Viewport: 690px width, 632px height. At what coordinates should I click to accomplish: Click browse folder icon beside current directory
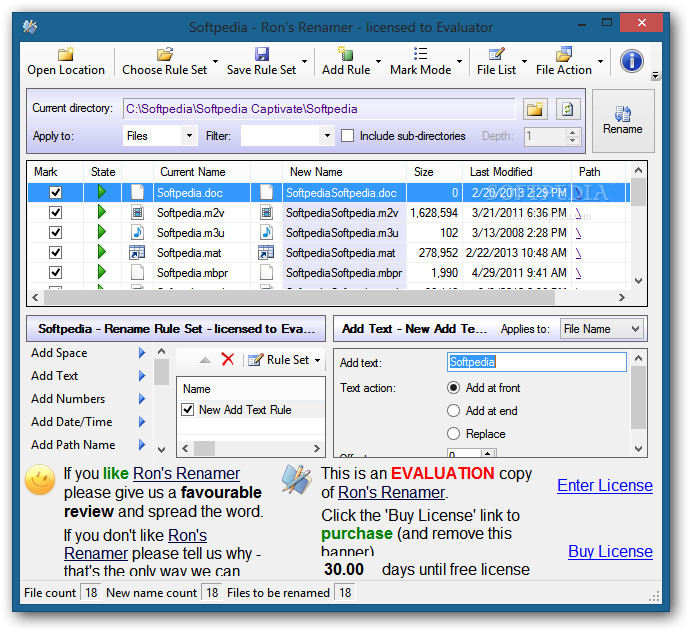coord(535,109)
